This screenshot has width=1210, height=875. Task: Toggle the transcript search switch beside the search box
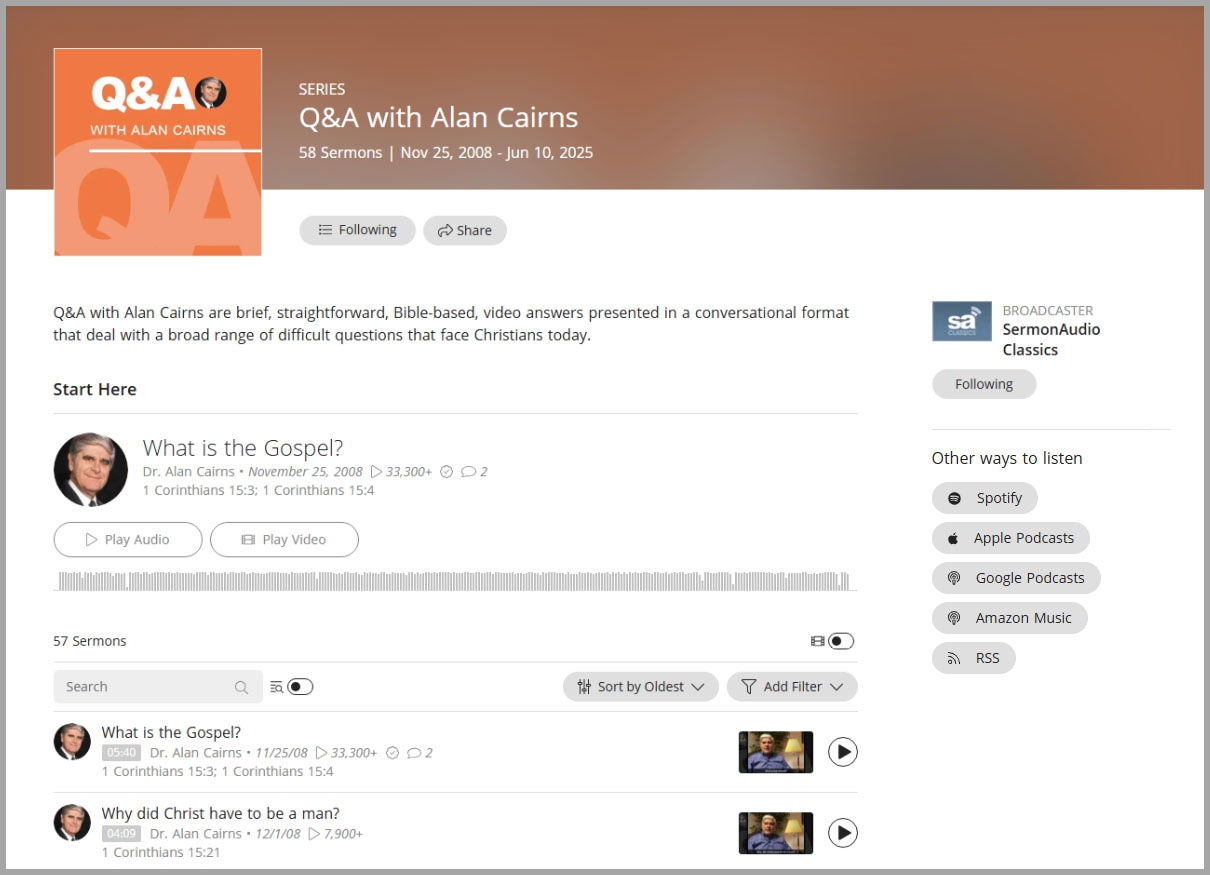pos(300,687)
